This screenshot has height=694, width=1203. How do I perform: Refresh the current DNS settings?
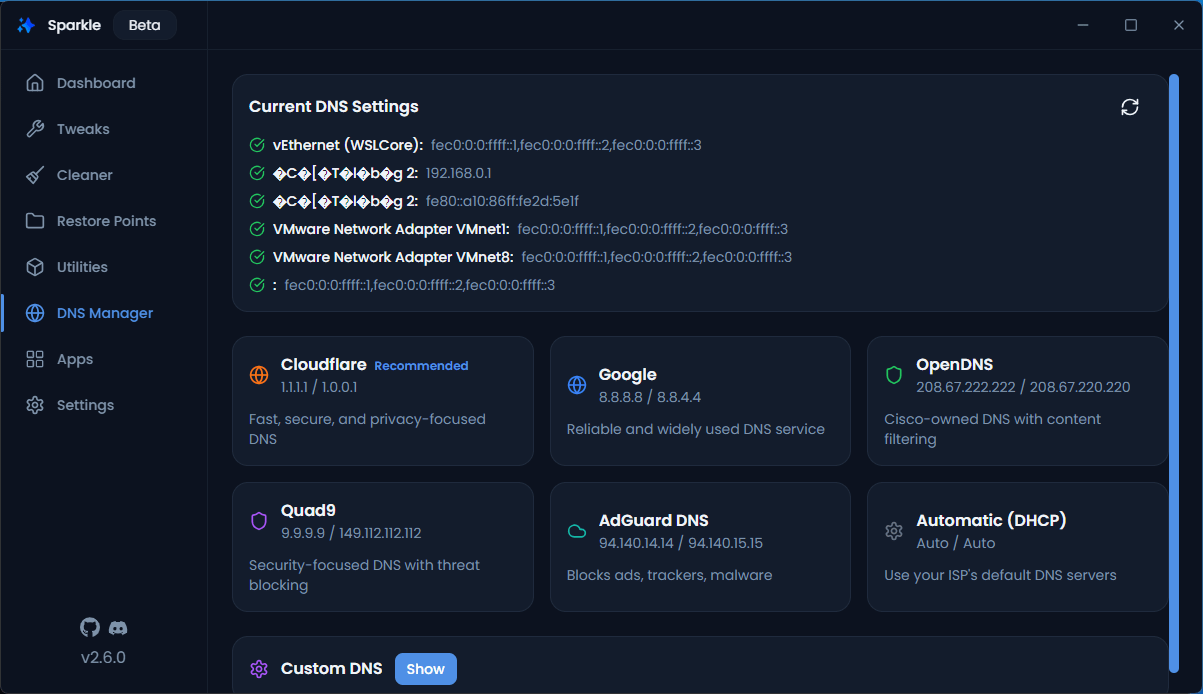(1130, 107)
